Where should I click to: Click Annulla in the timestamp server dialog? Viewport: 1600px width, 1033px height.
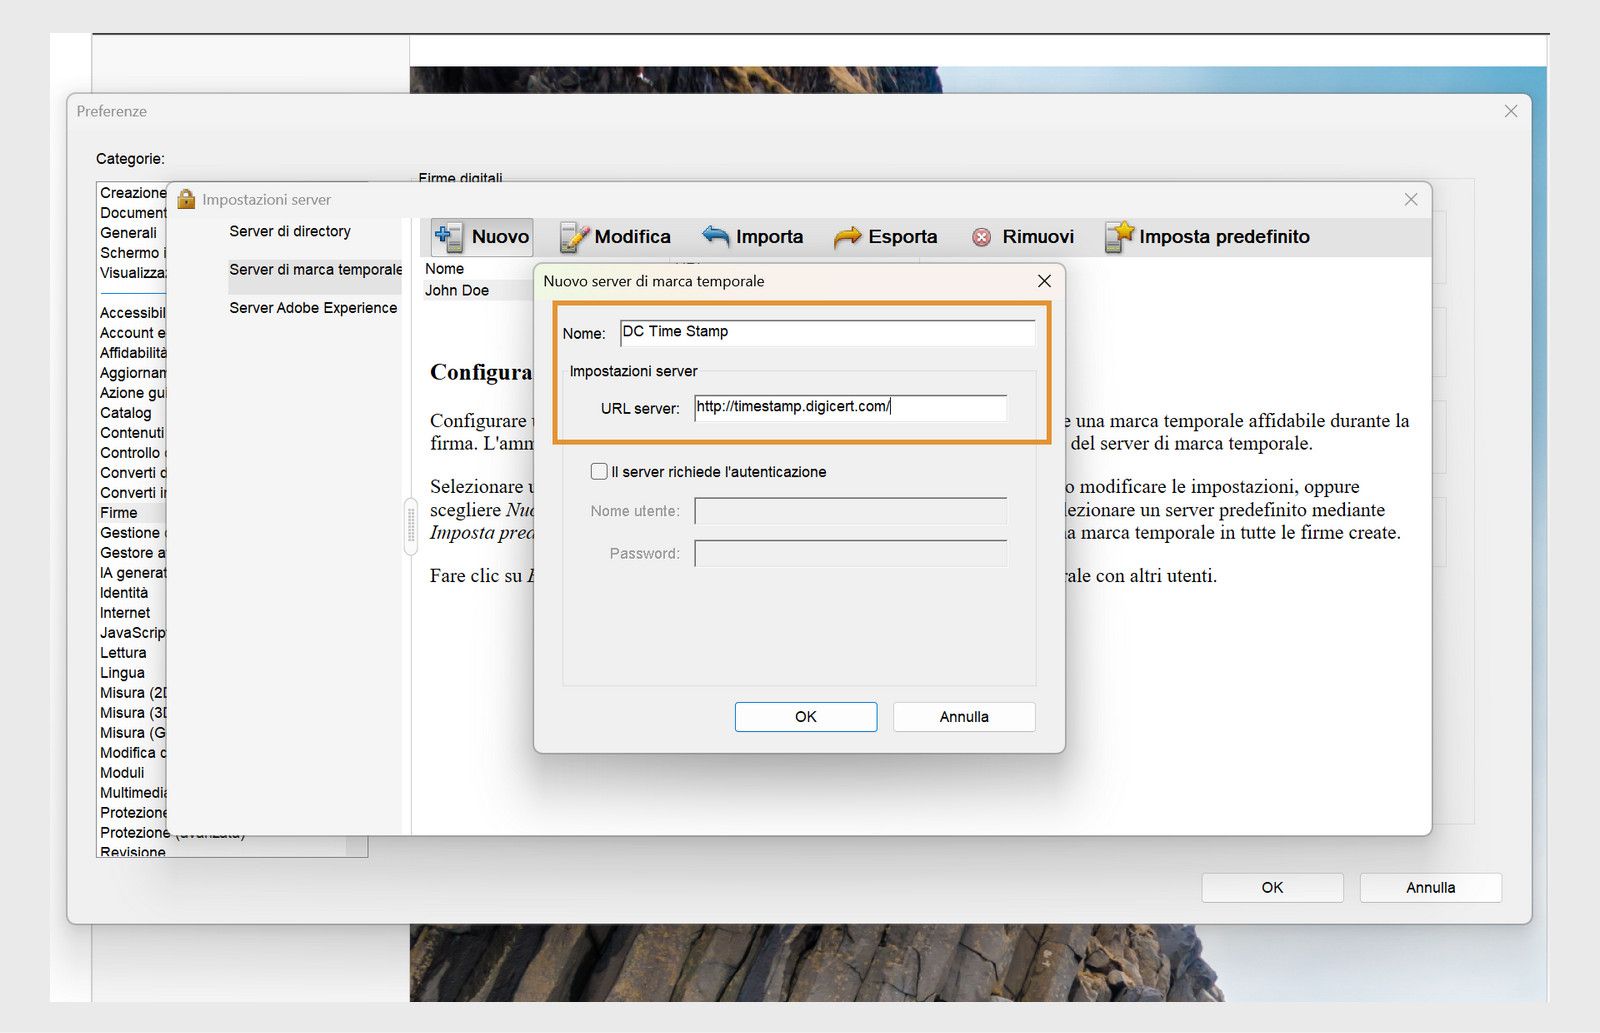[962, 716]
